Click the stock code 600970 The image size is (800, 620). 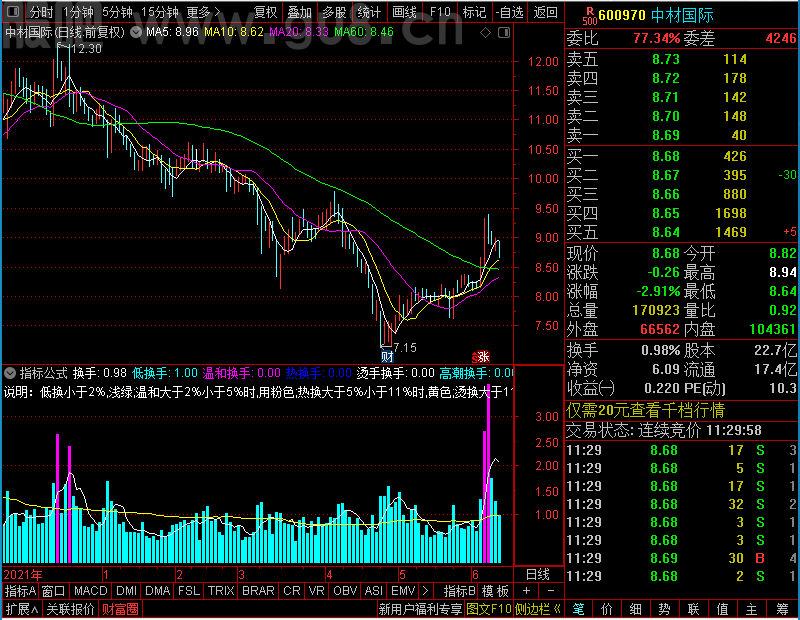pyautogui.click(x=622, y=15)
